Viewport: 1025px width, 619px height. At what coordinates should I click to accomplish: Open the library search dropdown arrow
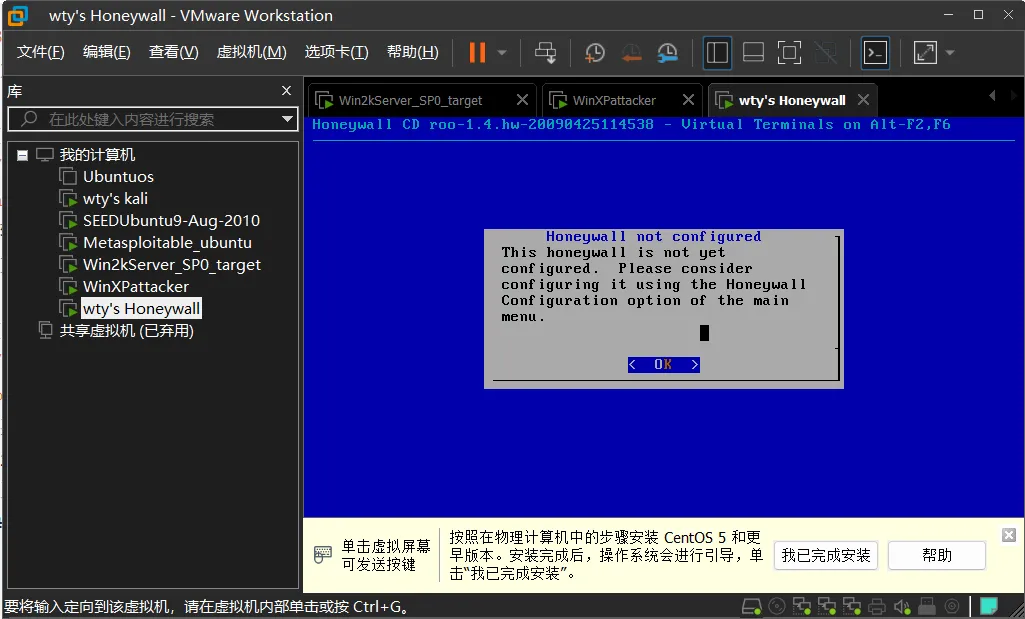point(287,119)
